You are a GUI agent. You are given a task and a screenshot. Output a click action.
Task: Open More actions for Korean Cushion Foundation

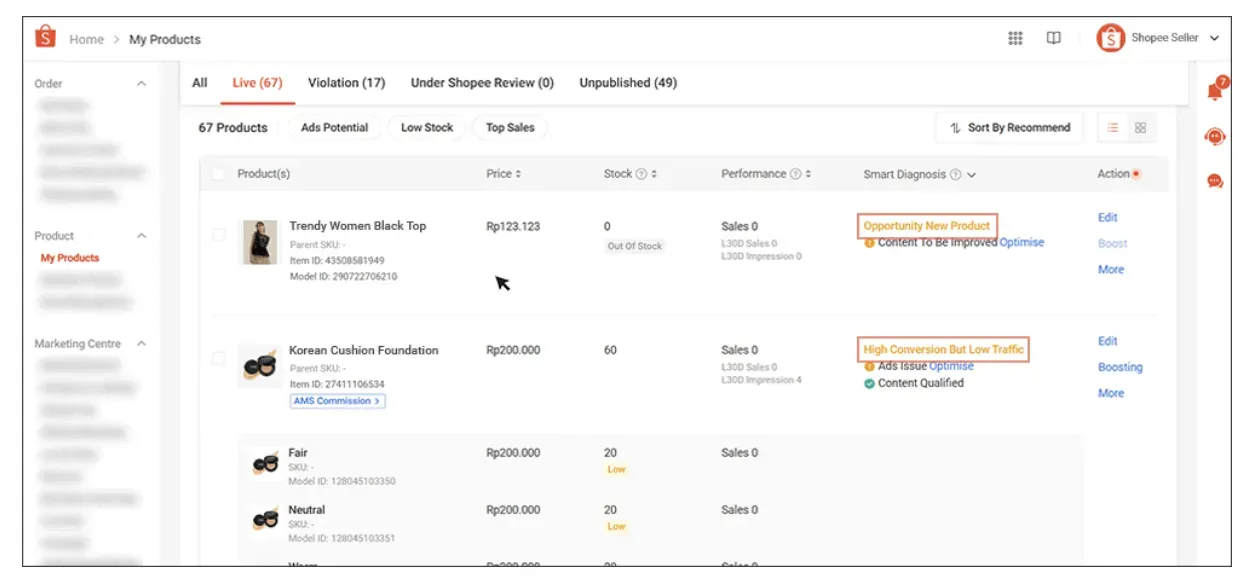click(x=1111, y=393)
